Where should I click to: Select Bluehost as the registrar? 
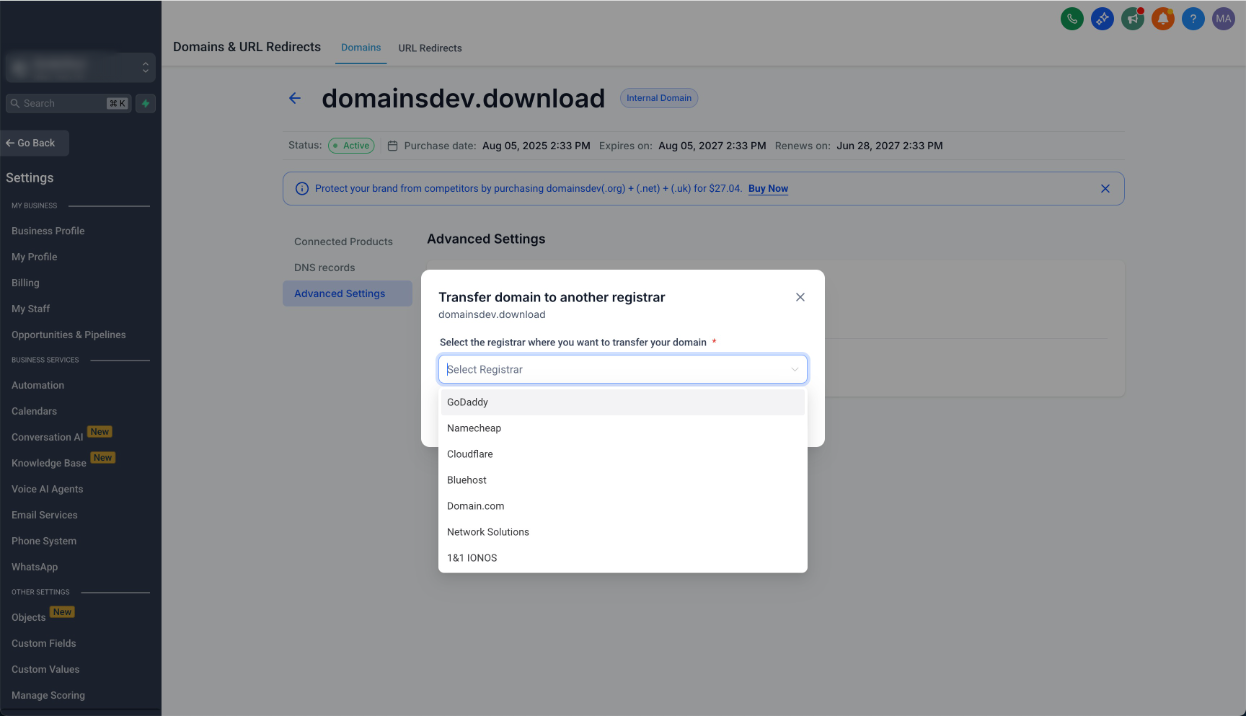pyautogui.click(x=623, y=480)
